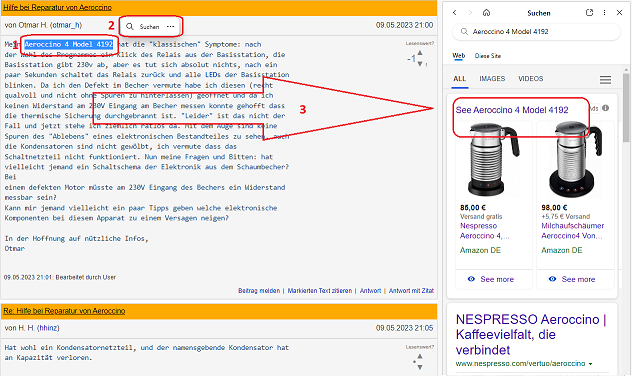The image size is (632, 376).
Task: Click the 09.05.2023 21:05 timestamp
Action: coord(404,328)
